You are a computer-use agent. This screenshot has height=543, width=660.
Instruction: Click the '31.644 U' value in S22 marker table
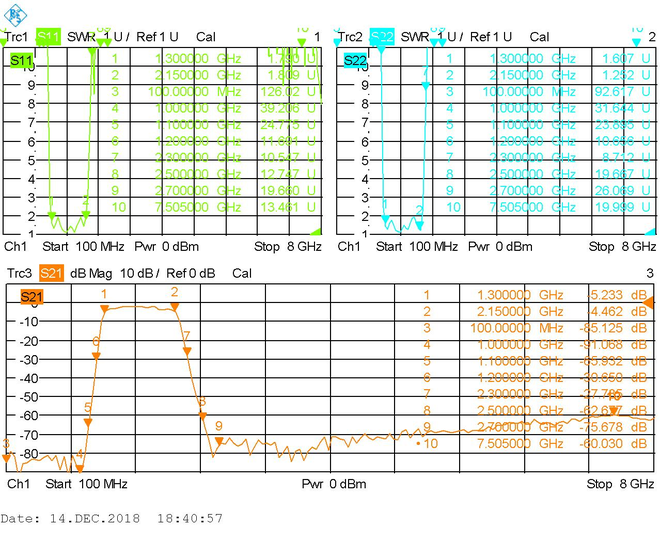pyautogui.click(x=622, y=108)
